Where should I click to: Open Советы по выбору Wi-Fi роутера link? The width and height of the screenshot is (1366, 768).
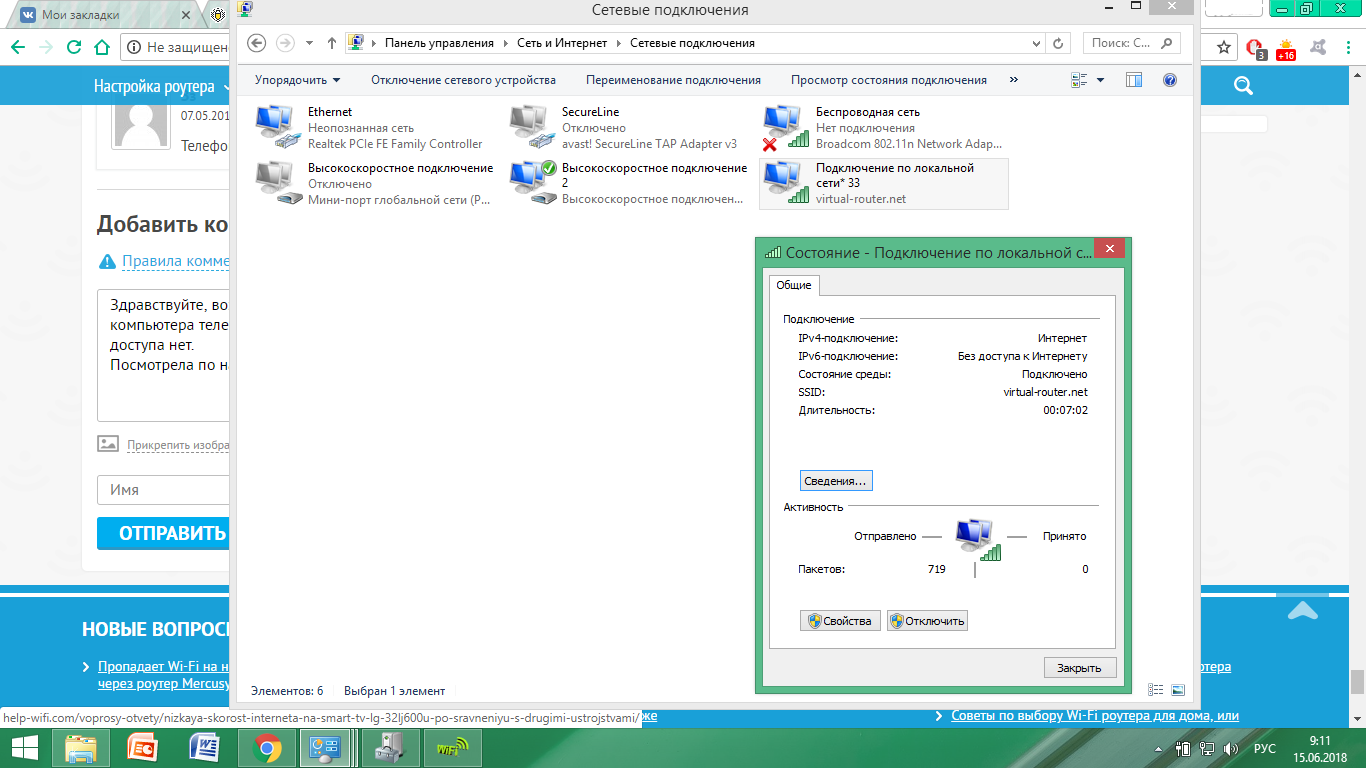click(x=1095, y=715)
